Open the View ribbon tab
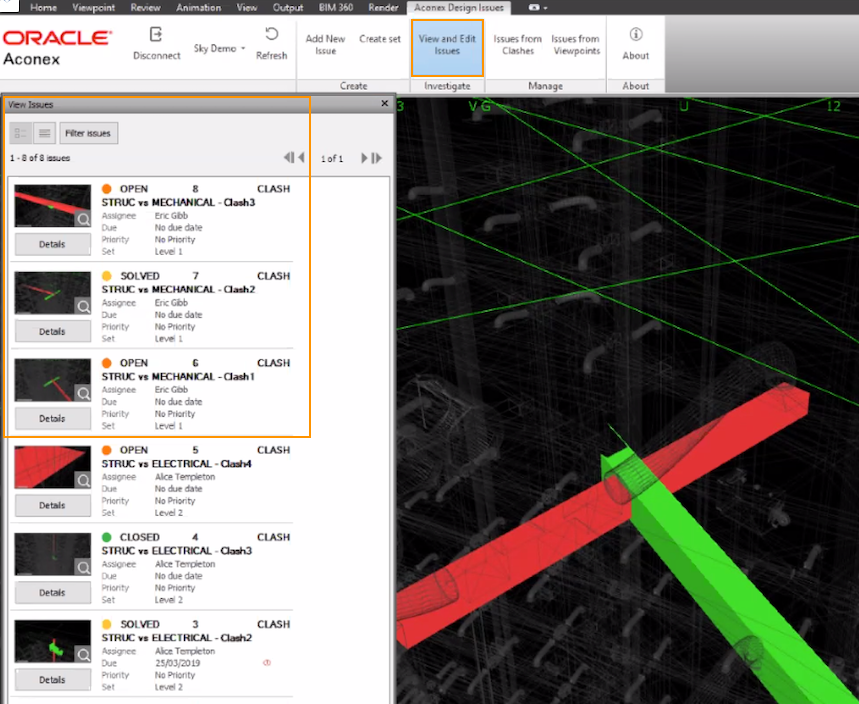Screen dimensions: 859x704 point(247,8)
